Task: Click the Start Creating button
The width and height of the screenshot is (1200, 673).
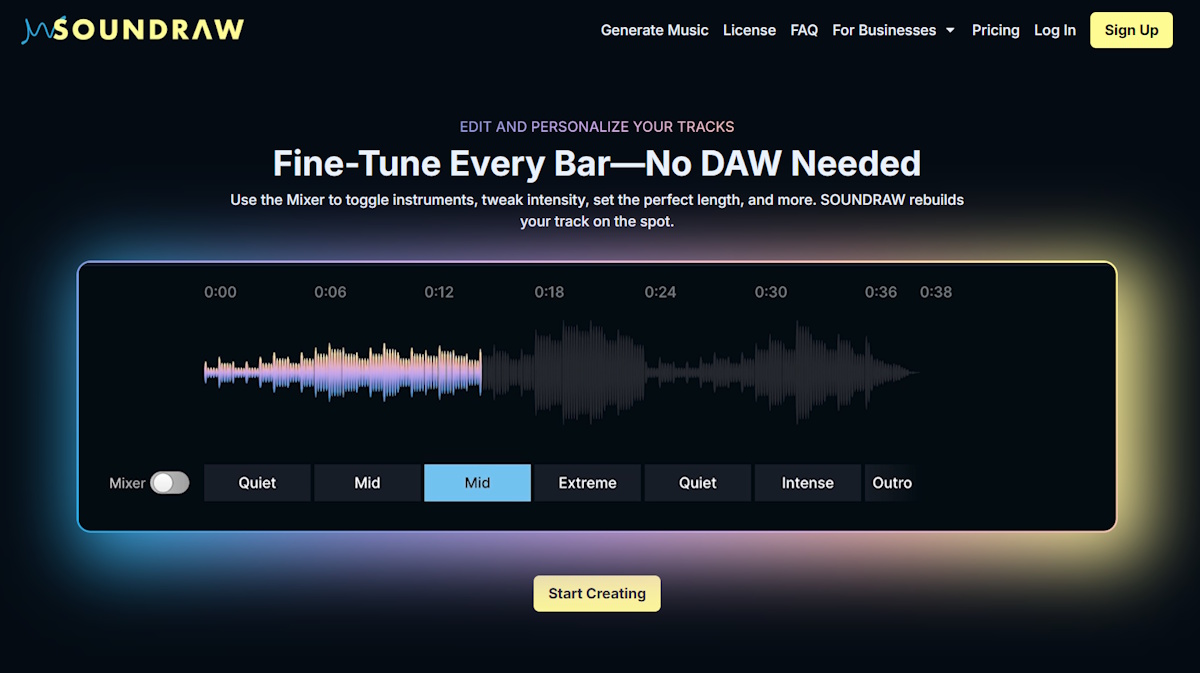Action: [597, 593]
